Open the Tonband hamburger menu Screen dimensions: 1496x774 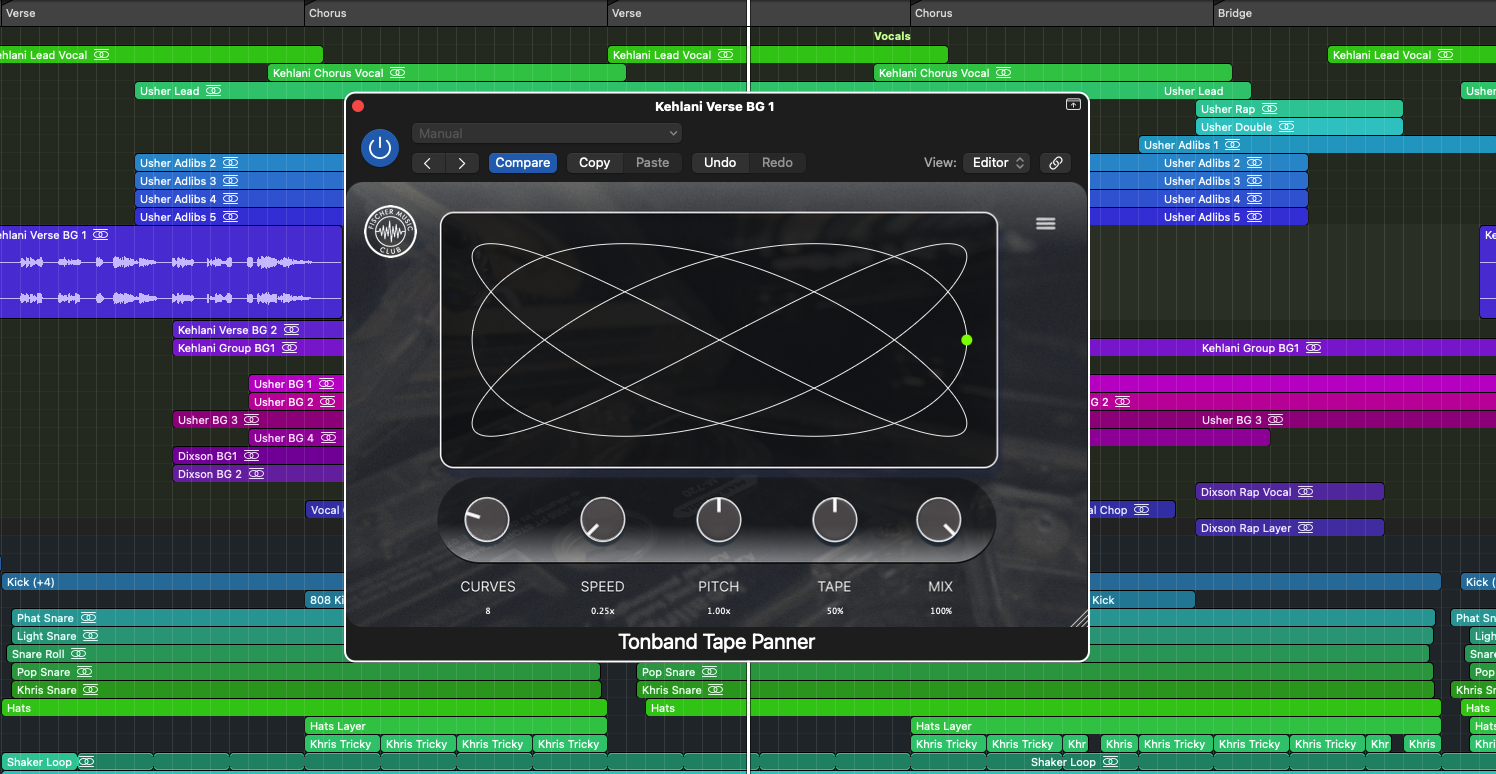(1046, 224)
